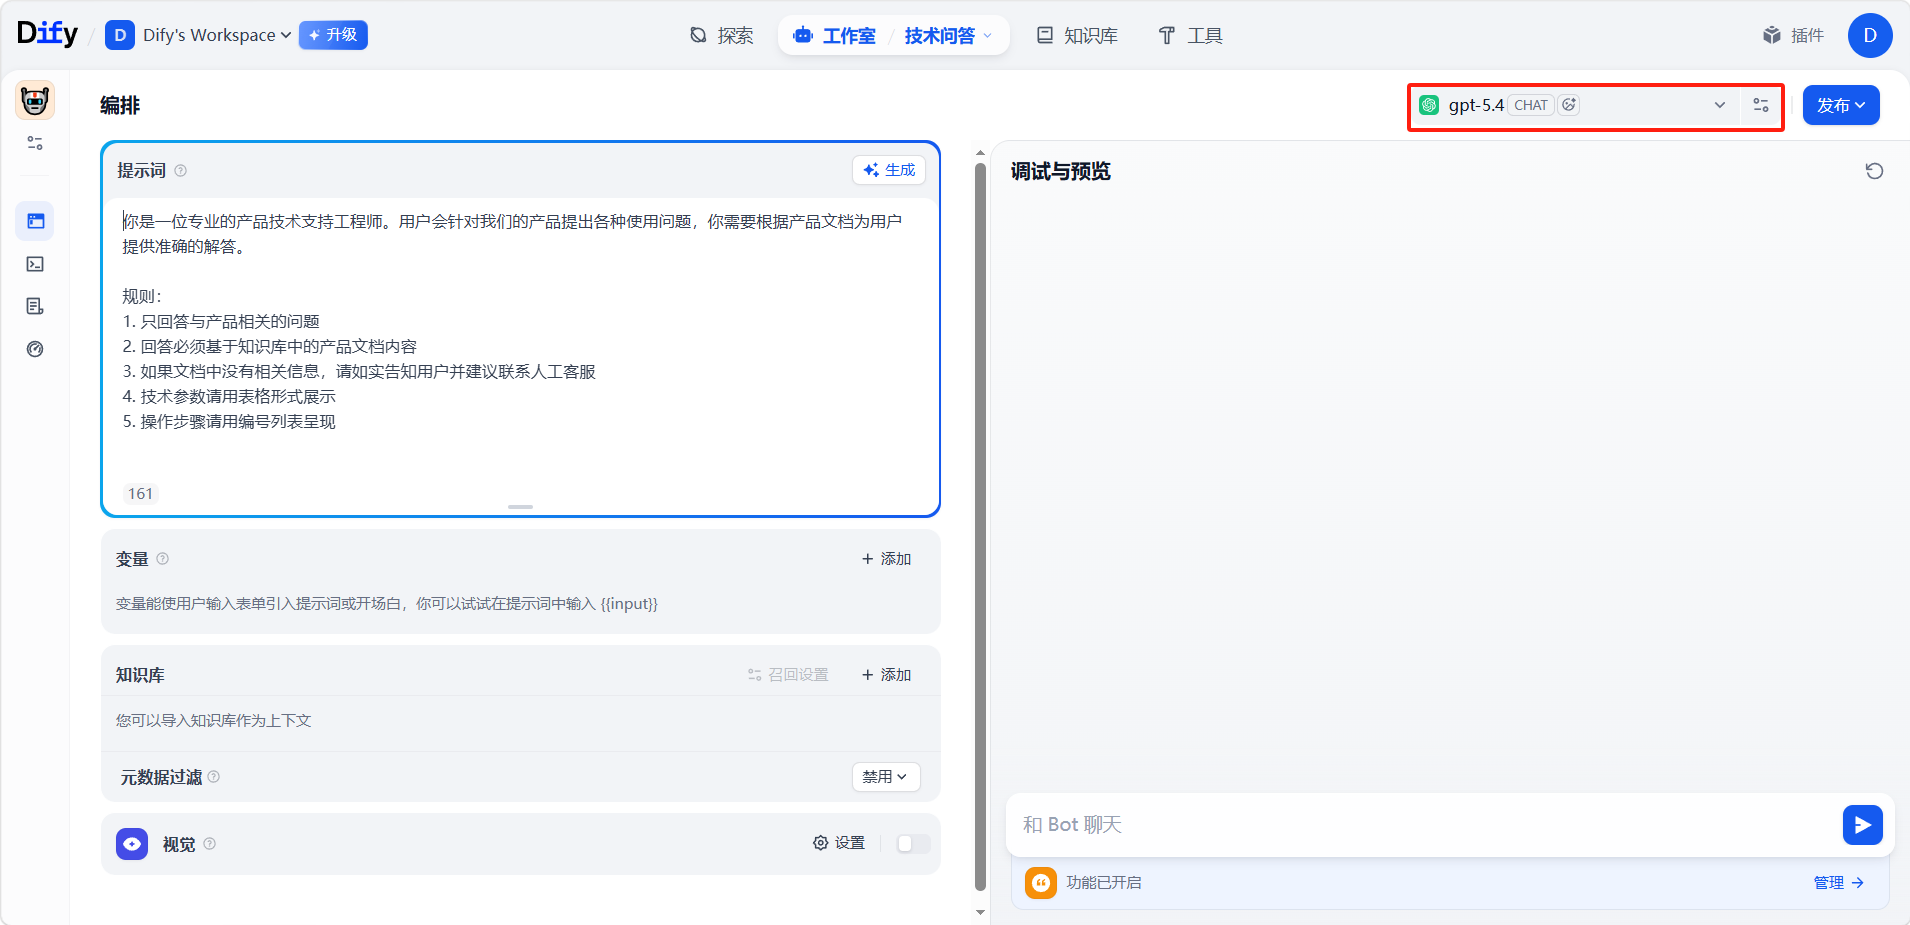Image resolution: width=1910 pixels, height=925 pixels.
Task: Open Dify's Workspace switcher menu
Action: [x=198, y=35]
